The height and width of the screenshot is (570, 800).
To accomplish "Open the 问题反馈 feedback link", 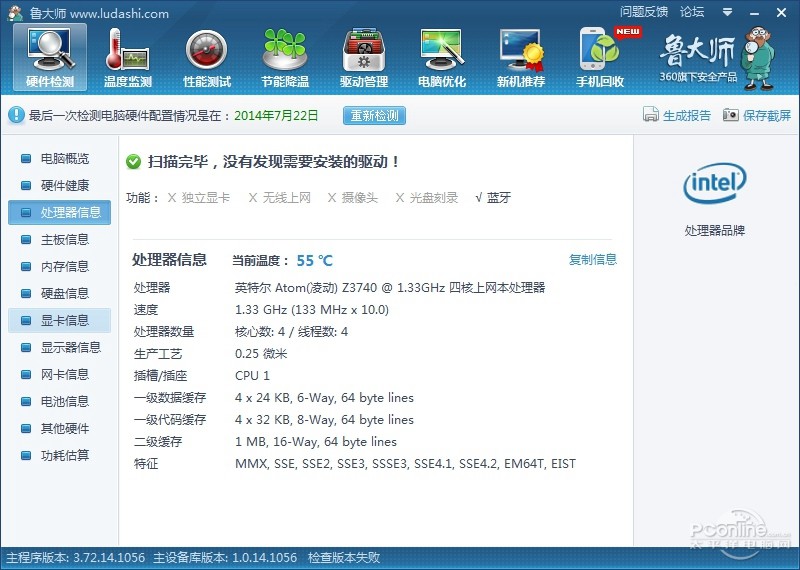I will pos(644,12).
